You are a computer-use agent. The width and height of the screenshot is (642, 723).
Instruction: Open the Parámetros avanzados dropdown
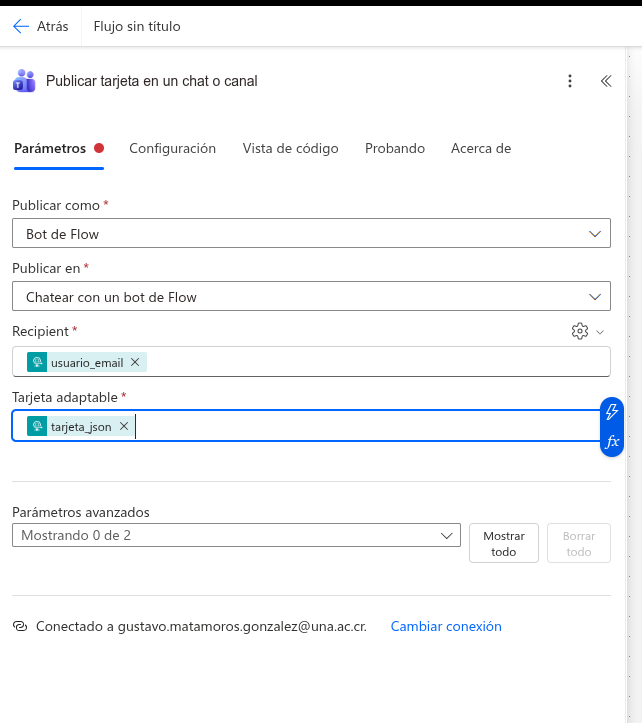point(236,535)
